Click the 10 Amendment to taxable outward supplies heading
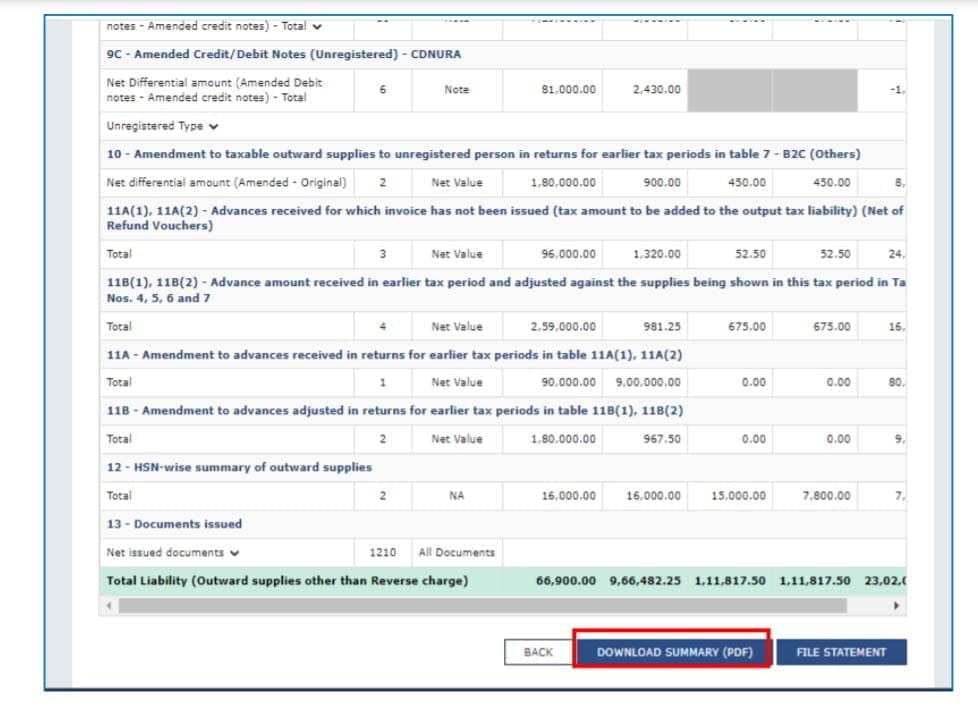Screen dimensions: 978x708 click(482, 154)
